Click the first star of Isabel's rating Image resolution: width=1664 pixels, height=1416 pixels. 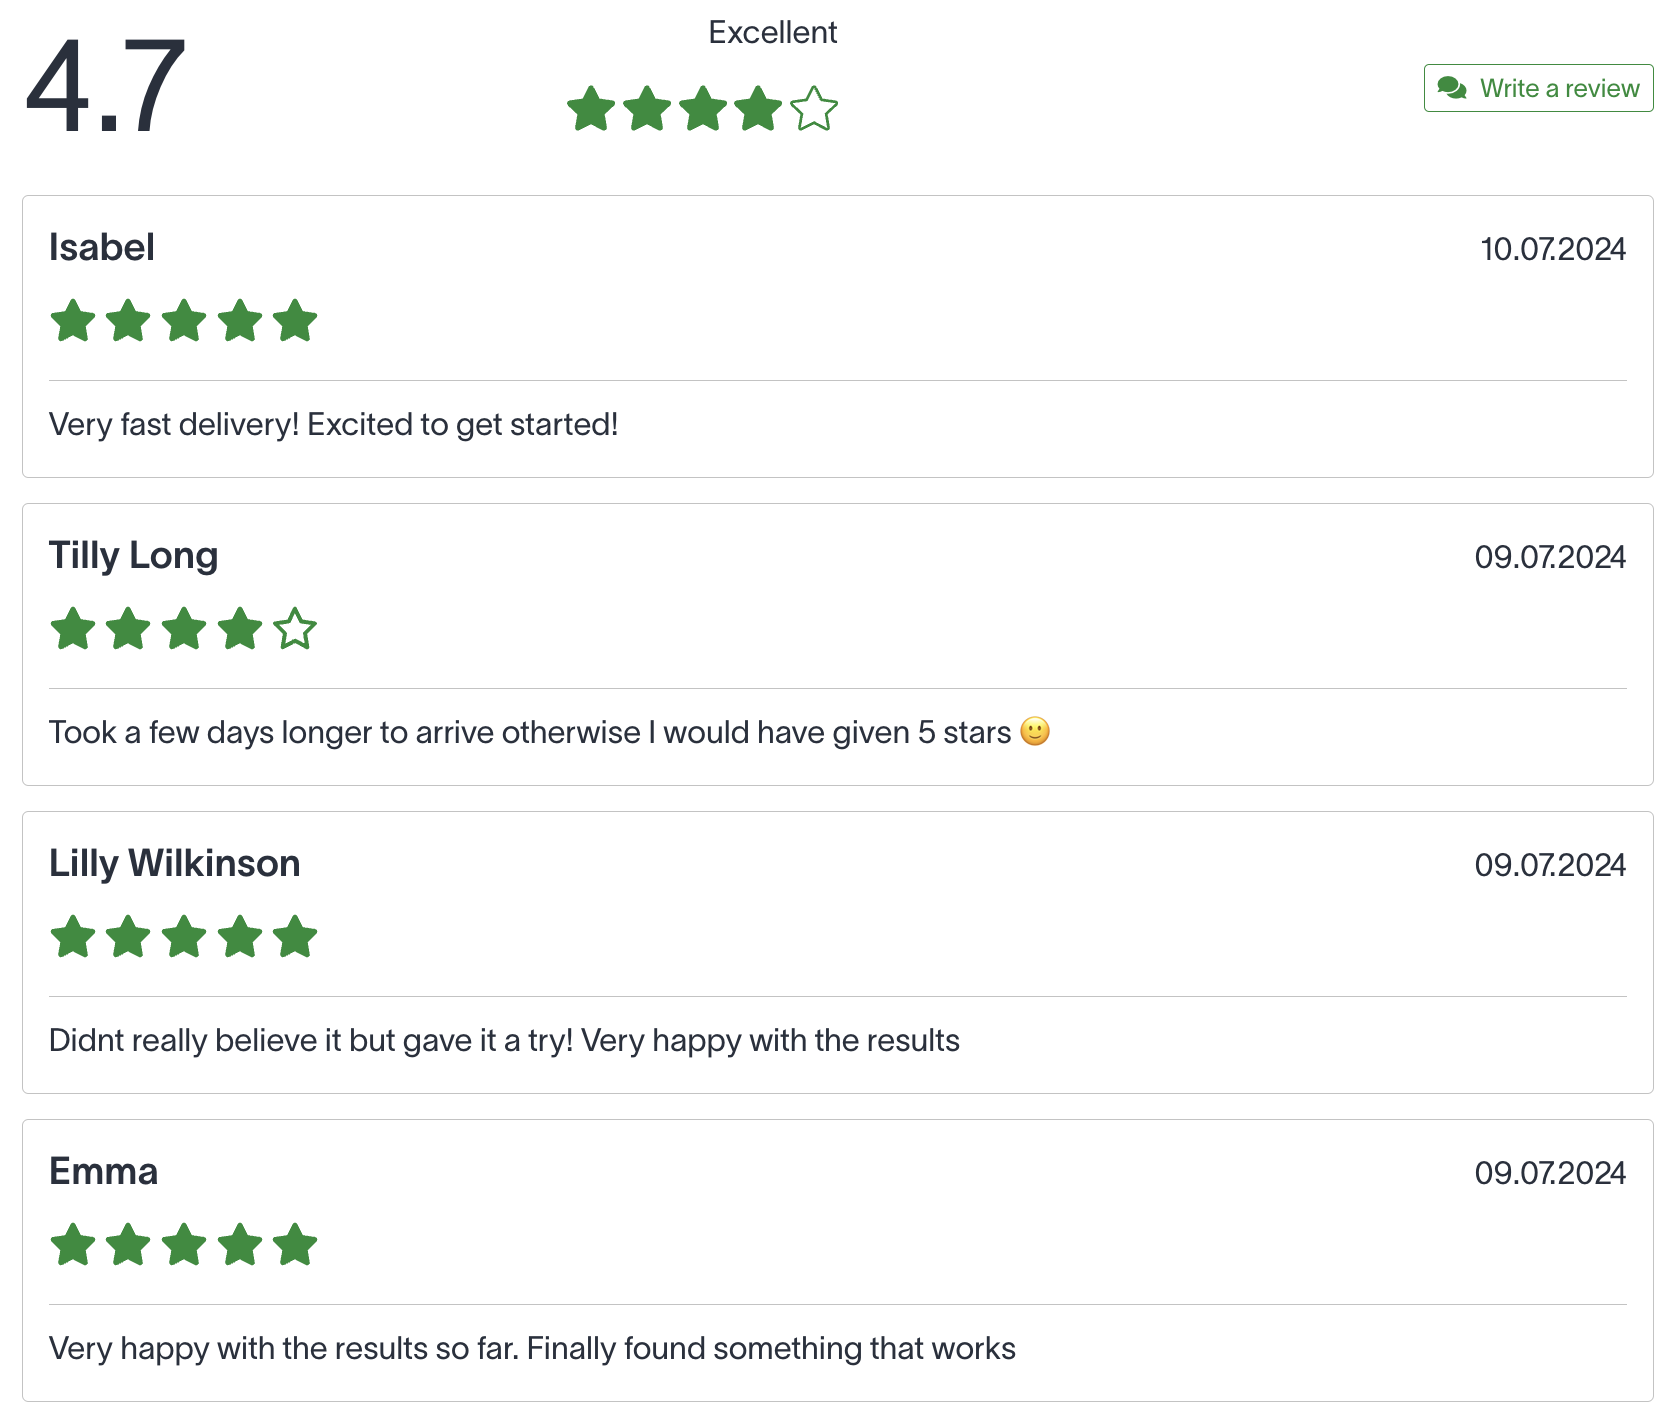71,320
